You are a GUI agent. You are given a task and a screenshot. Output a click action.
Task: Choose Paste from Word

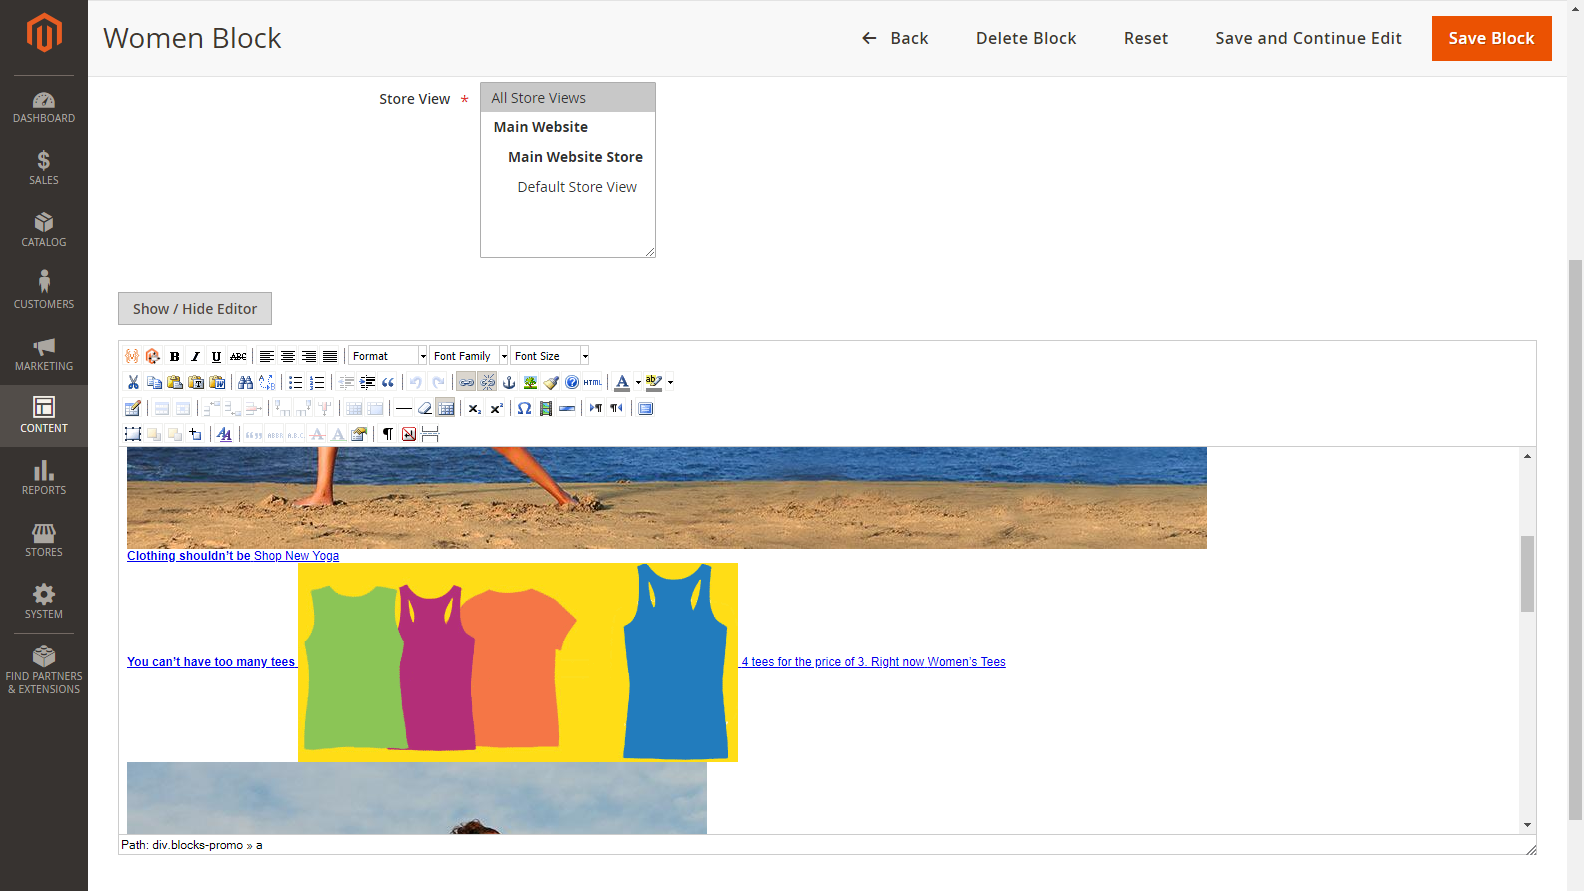pos(217,382)
